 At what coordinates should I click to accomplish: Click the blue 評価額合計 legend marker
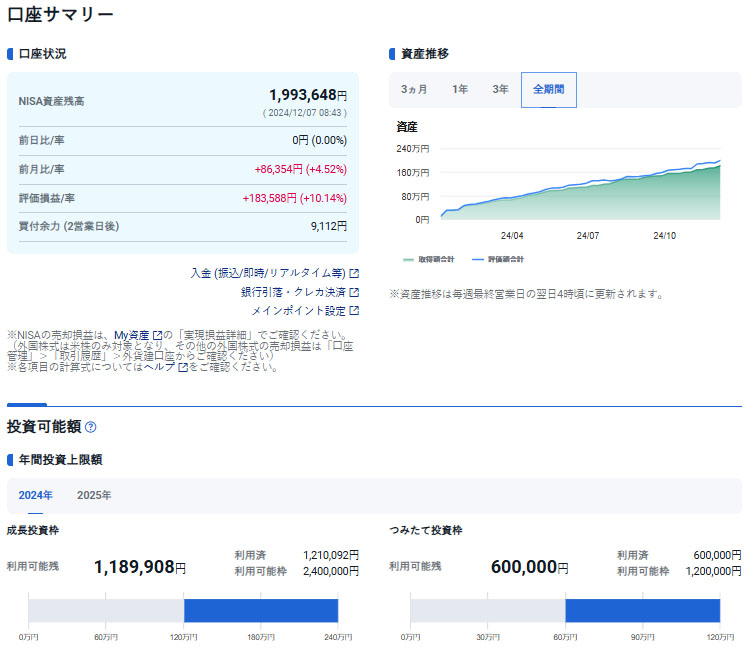477,259
